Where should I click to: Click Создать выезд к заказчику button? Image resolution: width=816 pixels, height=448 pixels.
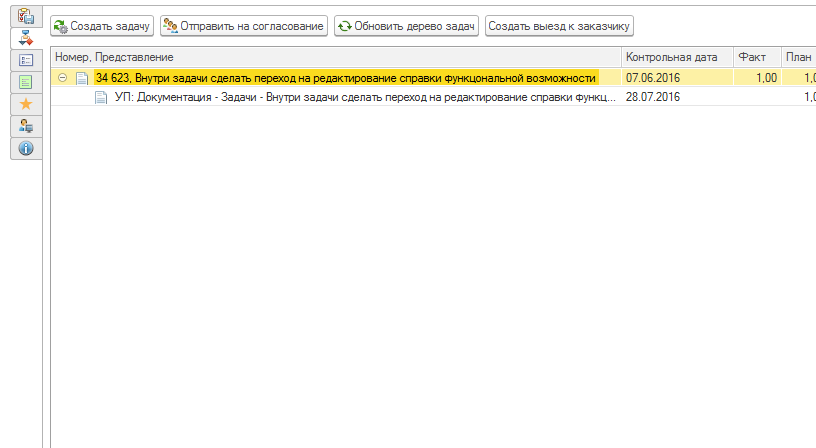(559, 25)
